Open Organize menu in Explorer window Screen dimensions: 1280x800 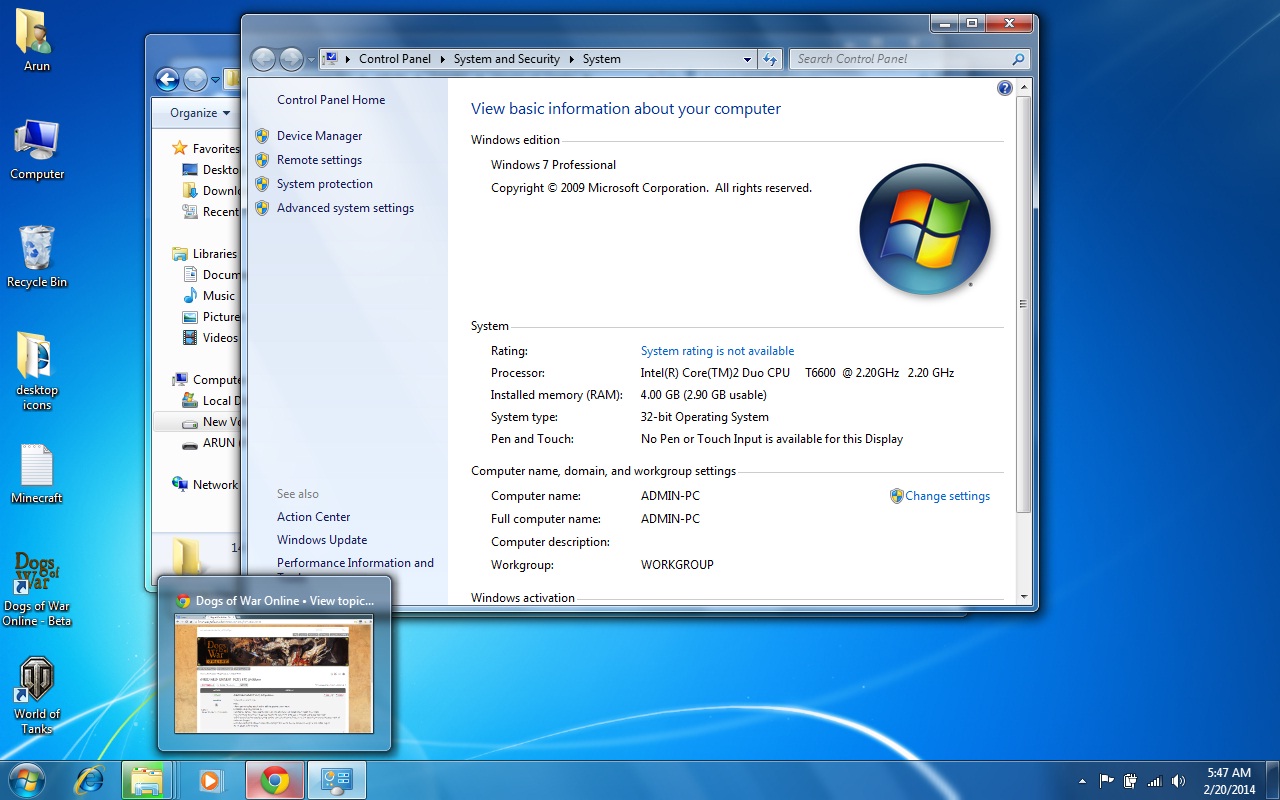[199, 113]
